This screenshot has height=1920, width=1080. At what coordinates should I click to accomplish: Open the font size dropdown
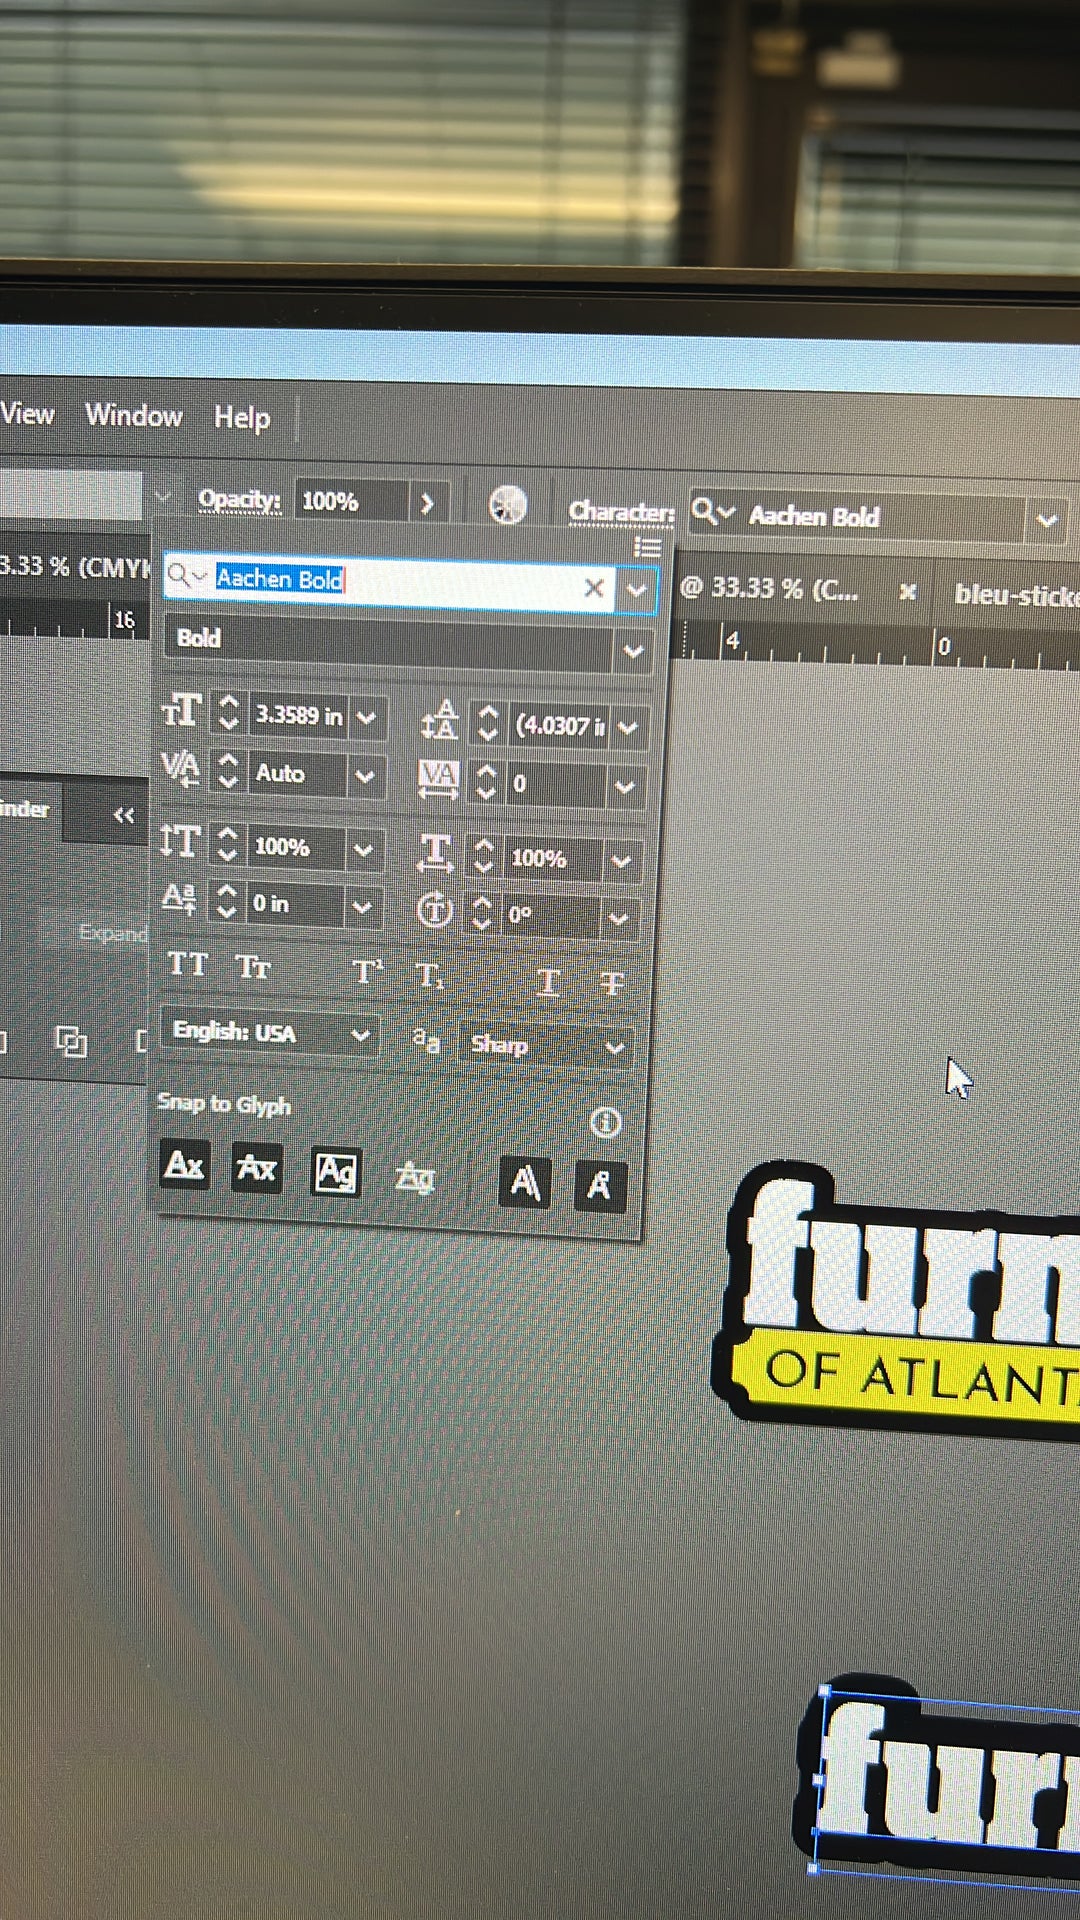pos(367,718)
